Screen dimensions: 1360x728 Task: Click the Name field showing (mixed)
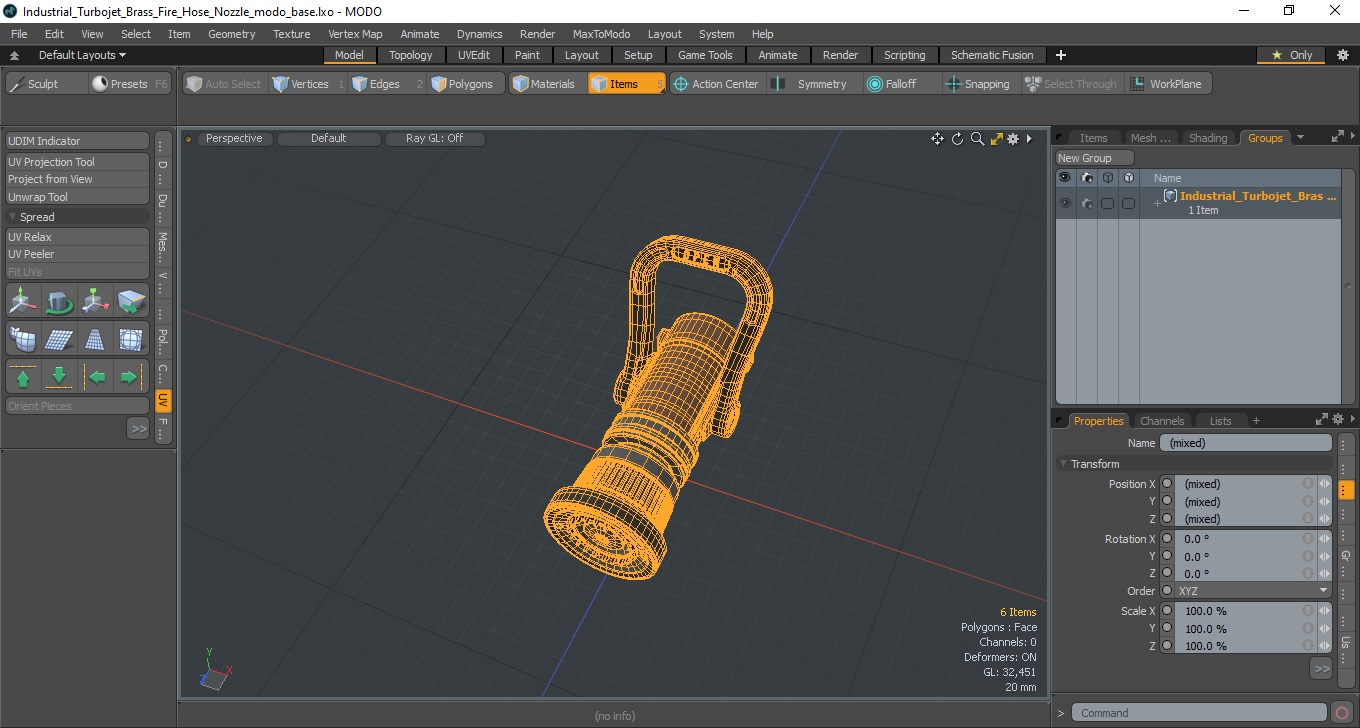click(x=1246, y=443)
